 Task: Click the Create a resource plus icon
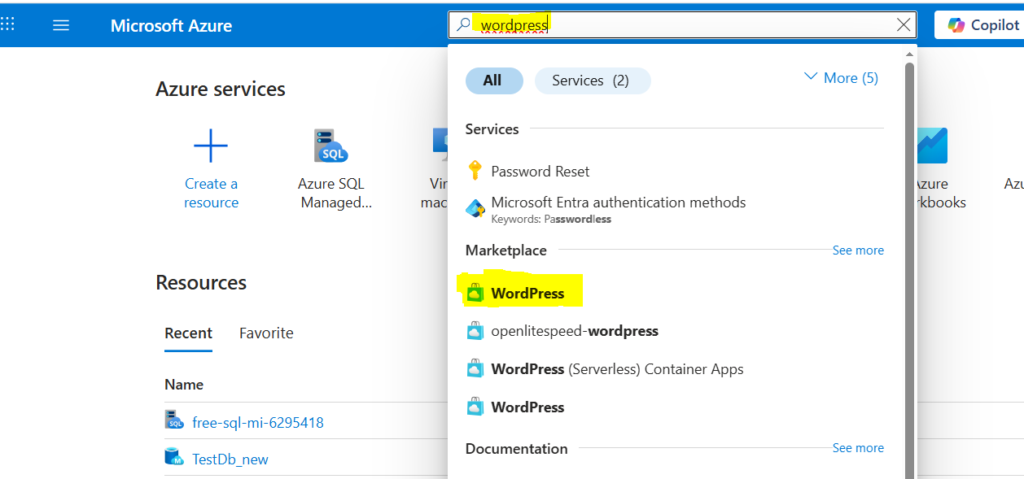coord(211,146)
